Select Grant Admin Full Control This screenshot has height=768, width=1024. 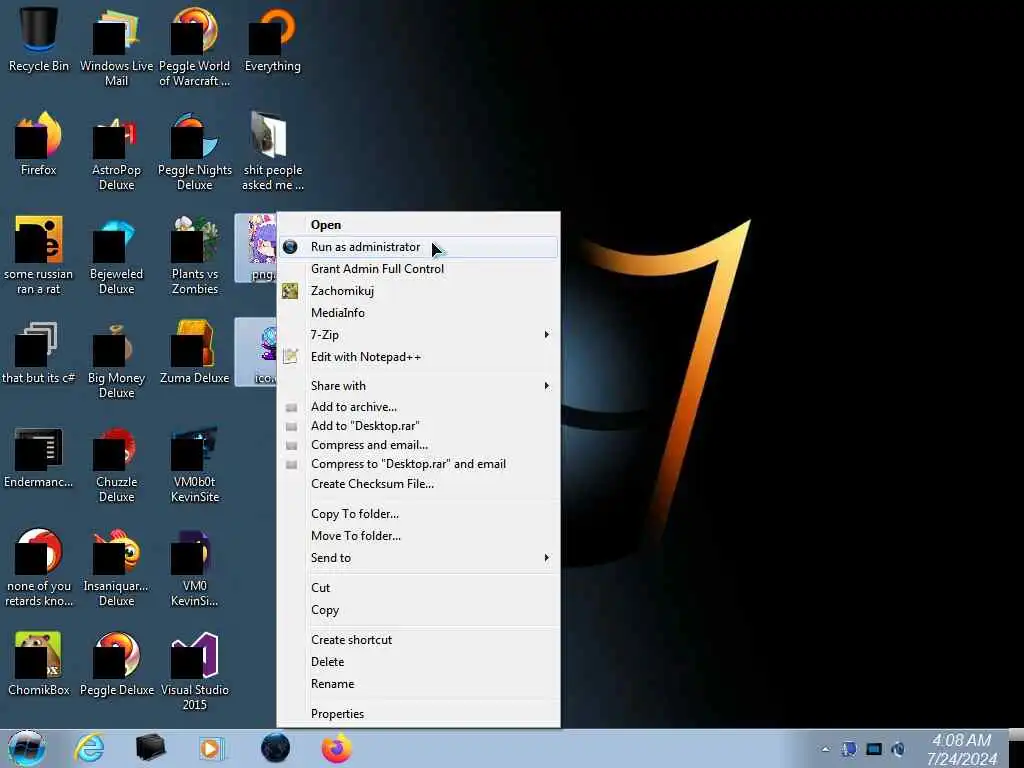tap(418, 269)
